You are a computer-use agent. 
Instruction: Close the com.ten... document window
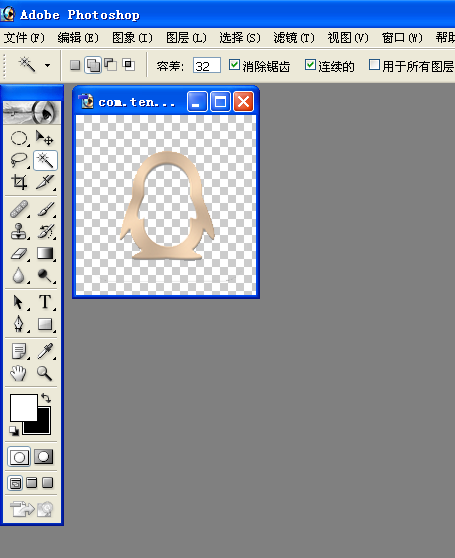243,102
